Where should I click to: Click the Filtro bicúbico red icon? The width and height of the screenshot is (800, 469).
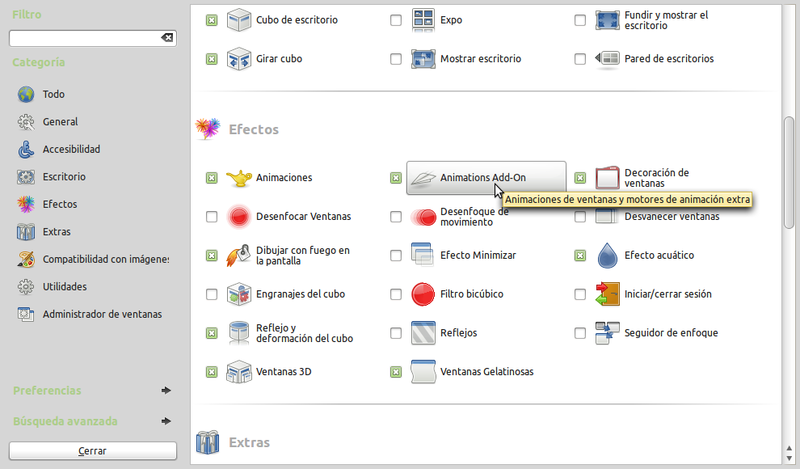(x=424, y=295)
